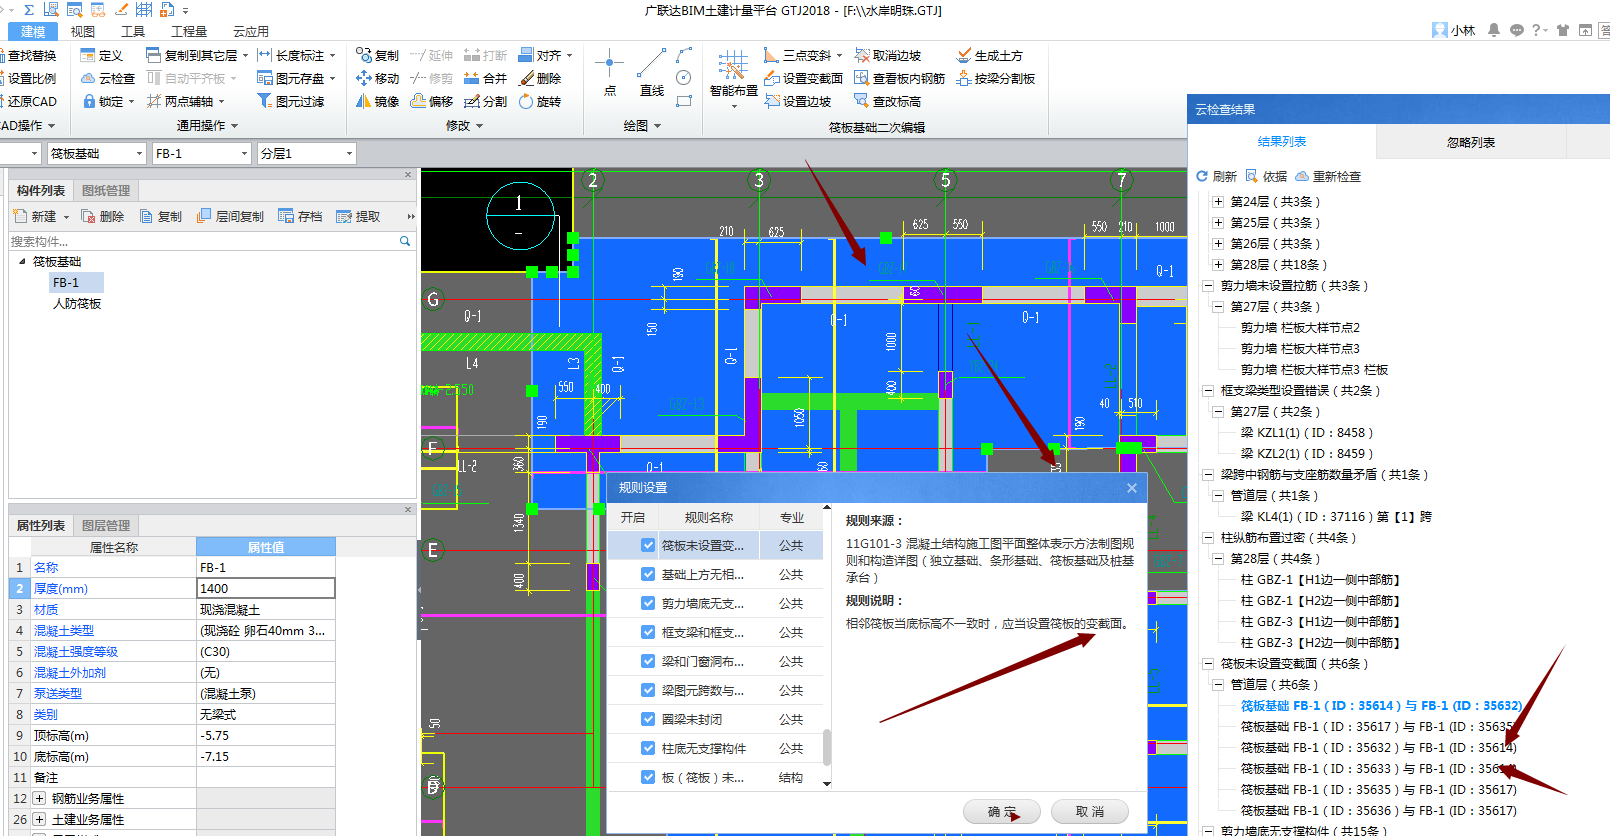Click the 分割 split tool

[x=486, y=101]
